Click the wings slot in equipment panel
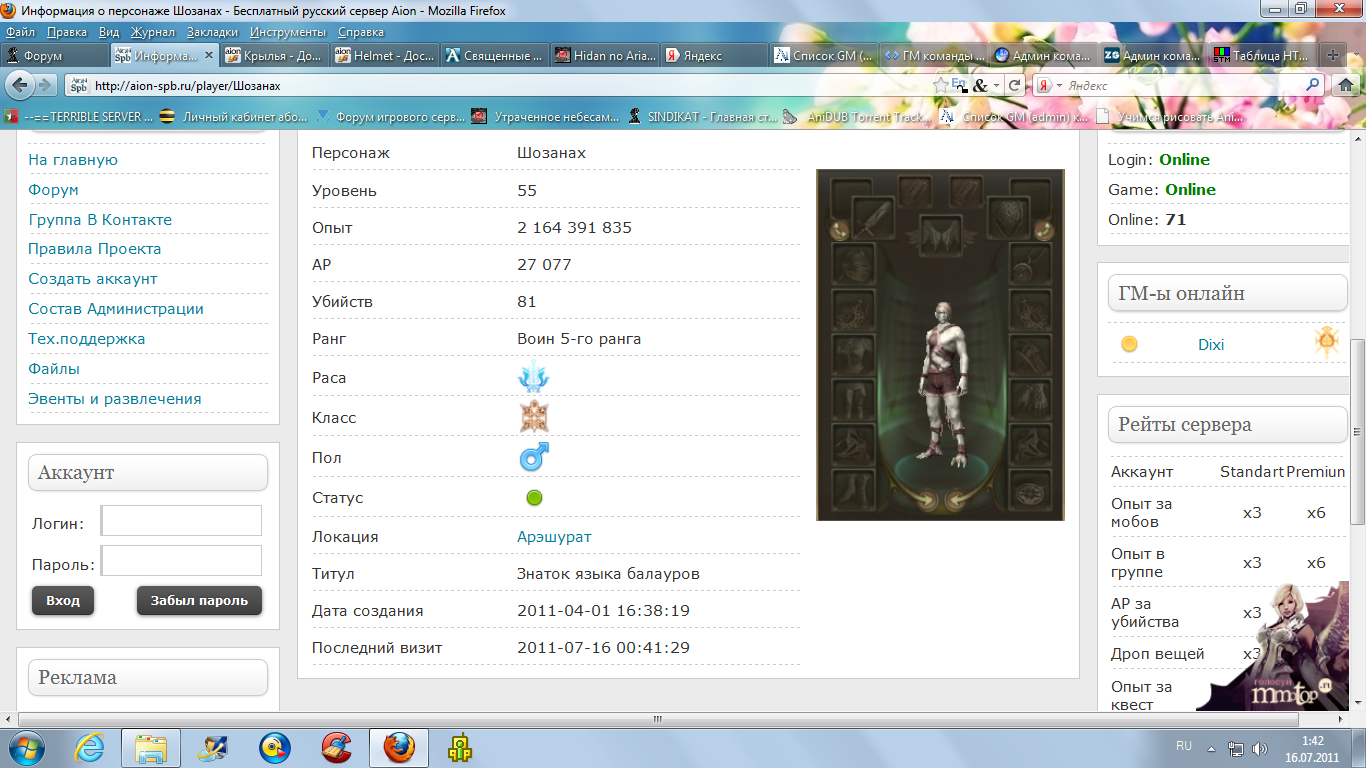This screenshot has height=768, width=1366. [x=940, y=236]
